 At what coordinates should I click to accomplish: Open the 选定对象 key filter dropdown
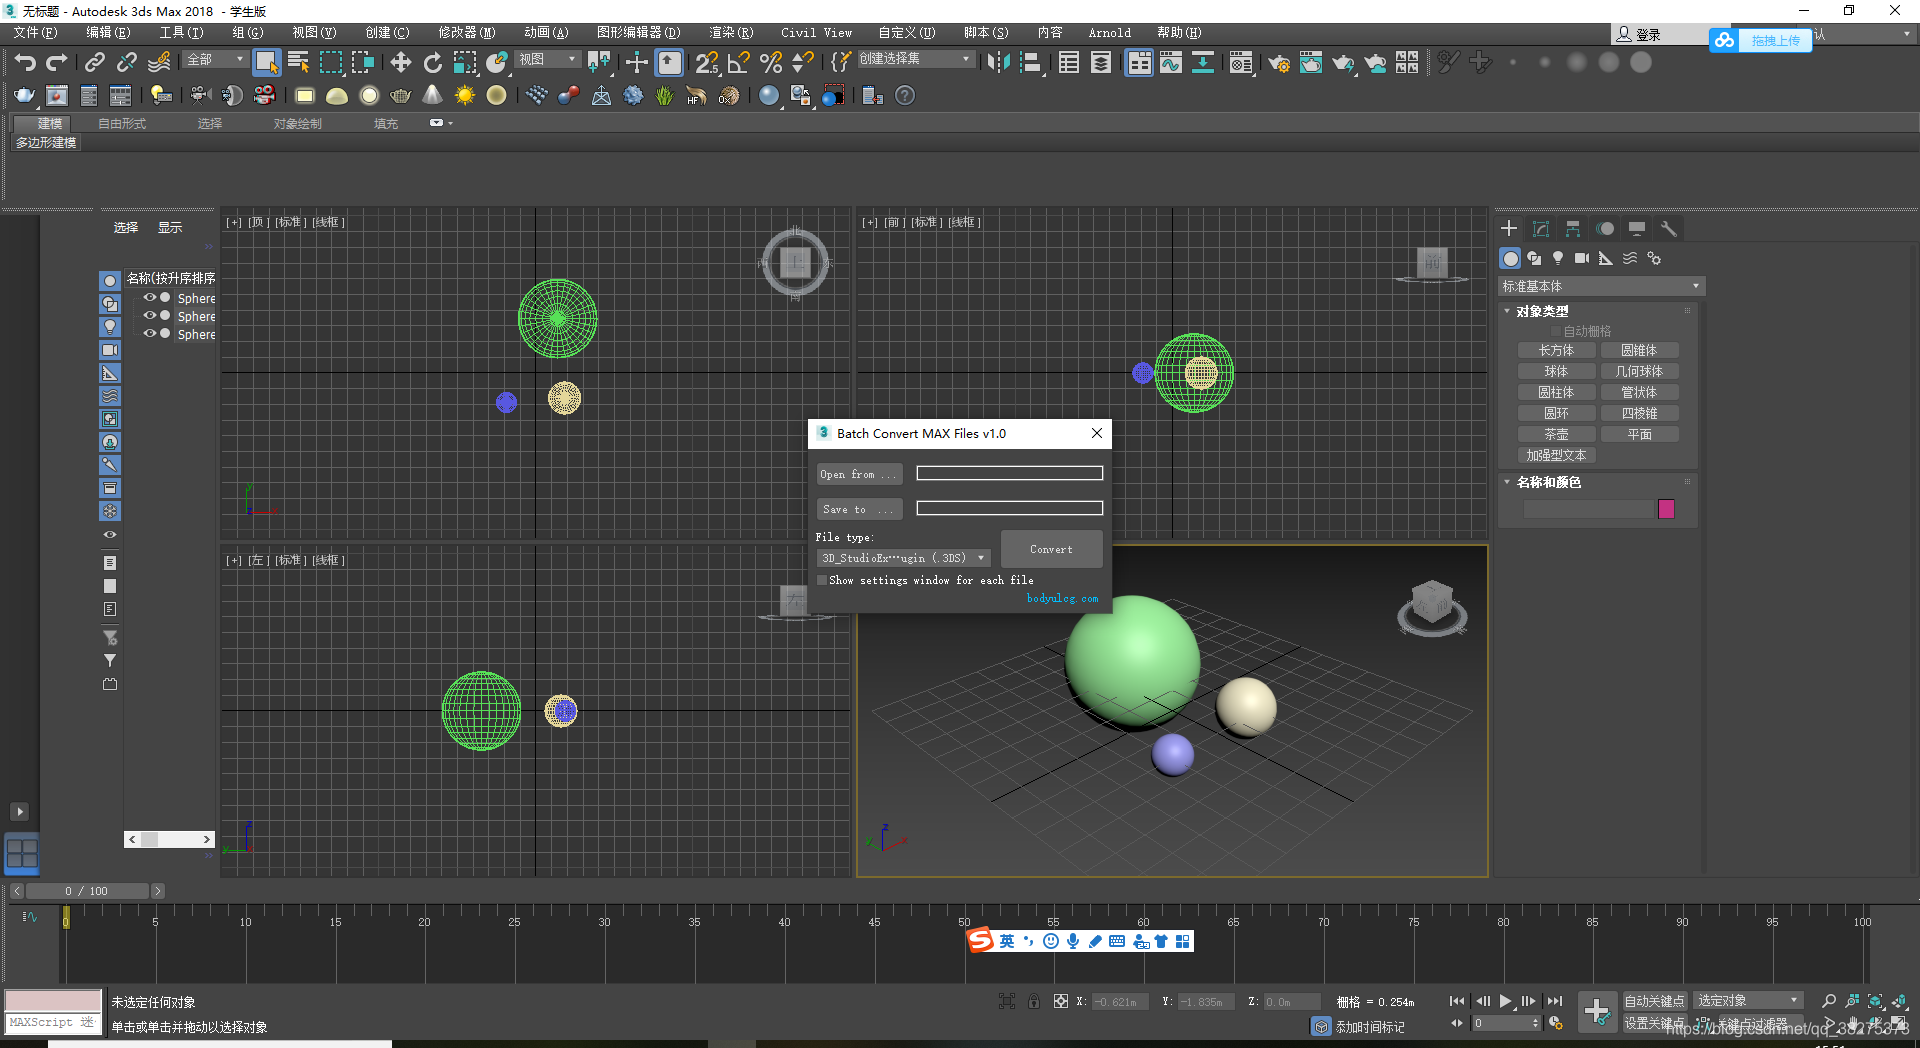(x=1750, y=1001)
